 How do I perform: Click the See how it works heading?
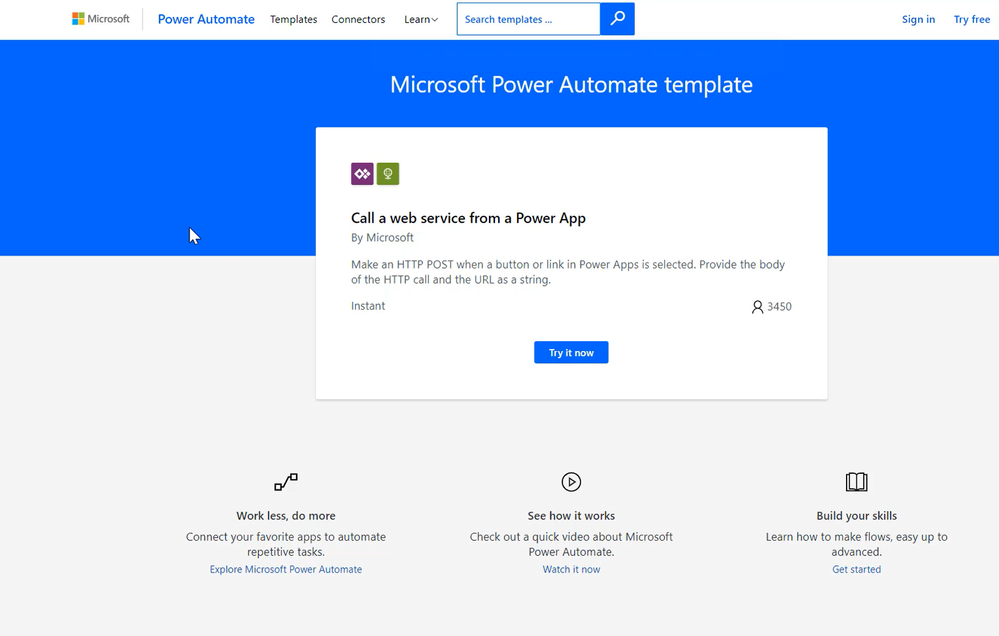click(571, 516)
